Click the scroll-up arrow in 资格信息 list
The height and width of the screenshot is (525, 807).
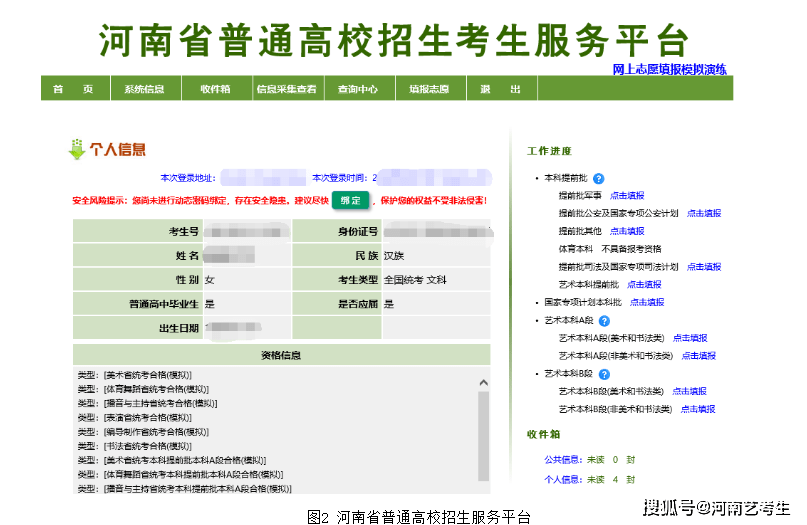click(x=483, y=382)
